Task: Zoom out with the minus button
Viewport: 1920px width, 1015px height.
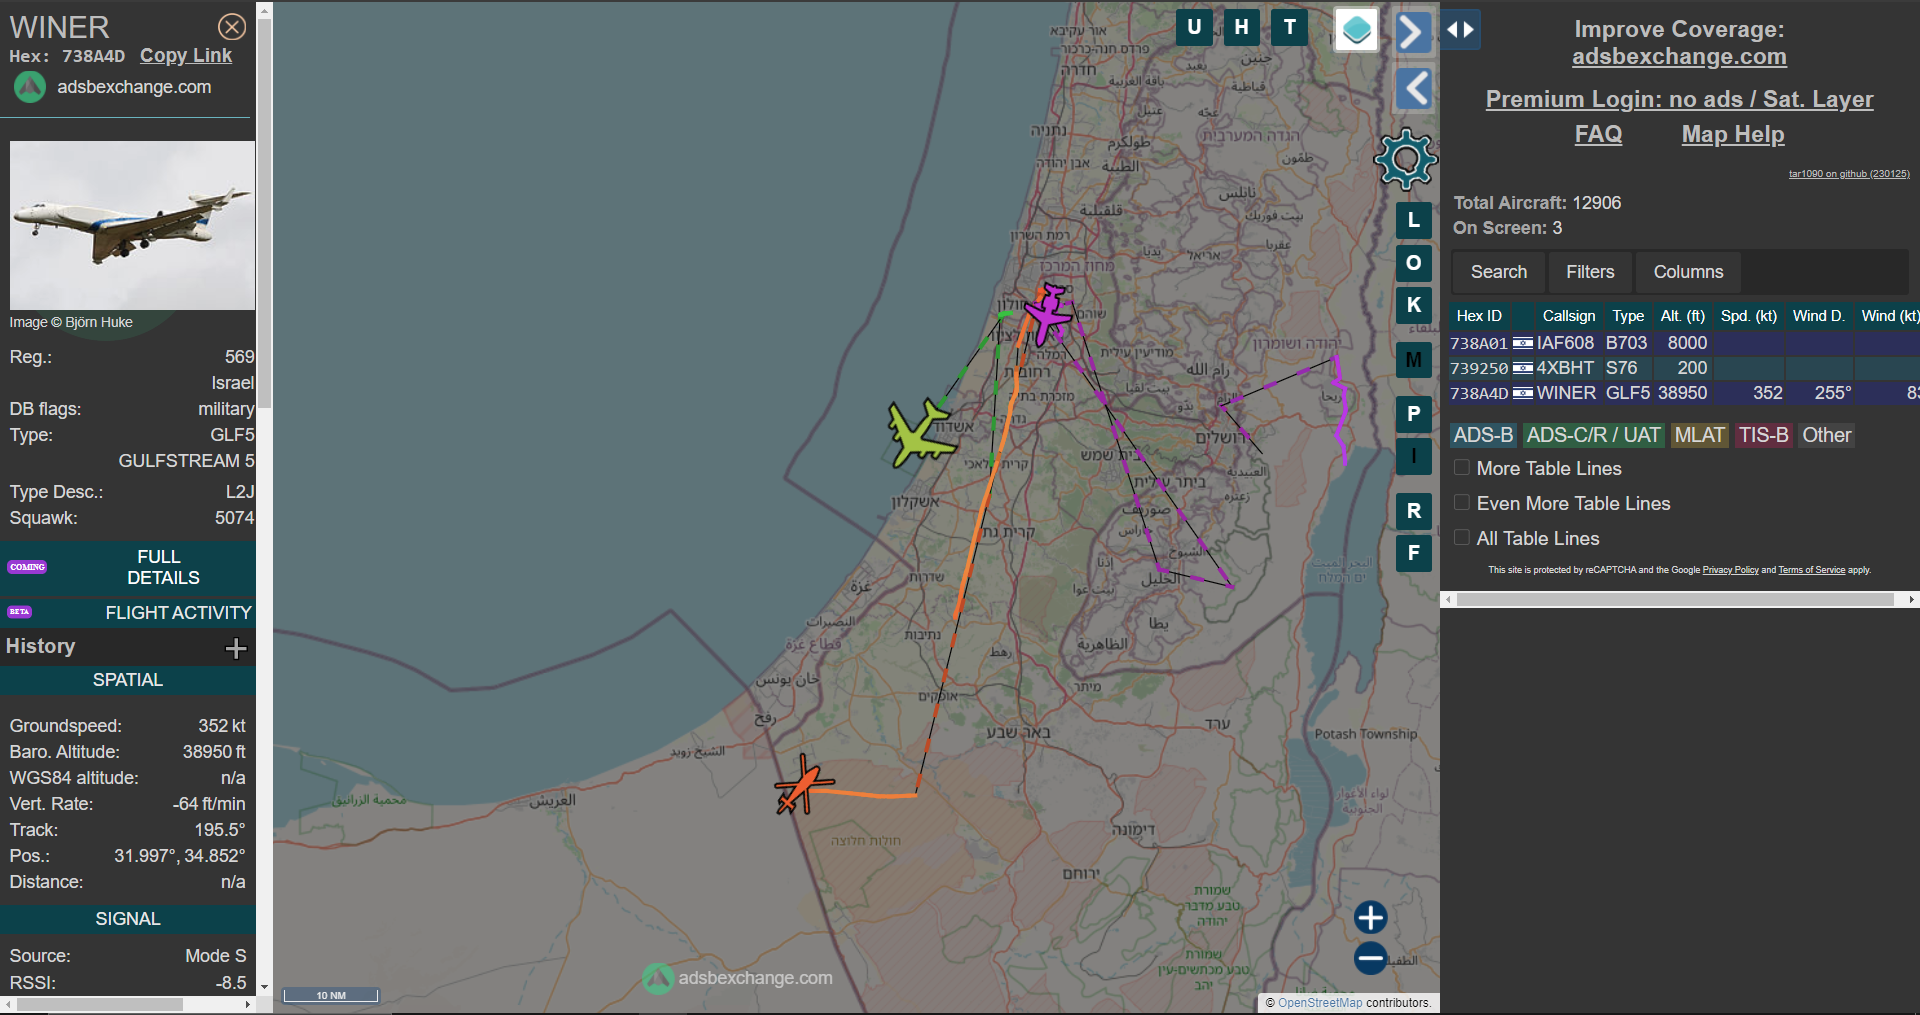Action: pos(1370,958)
